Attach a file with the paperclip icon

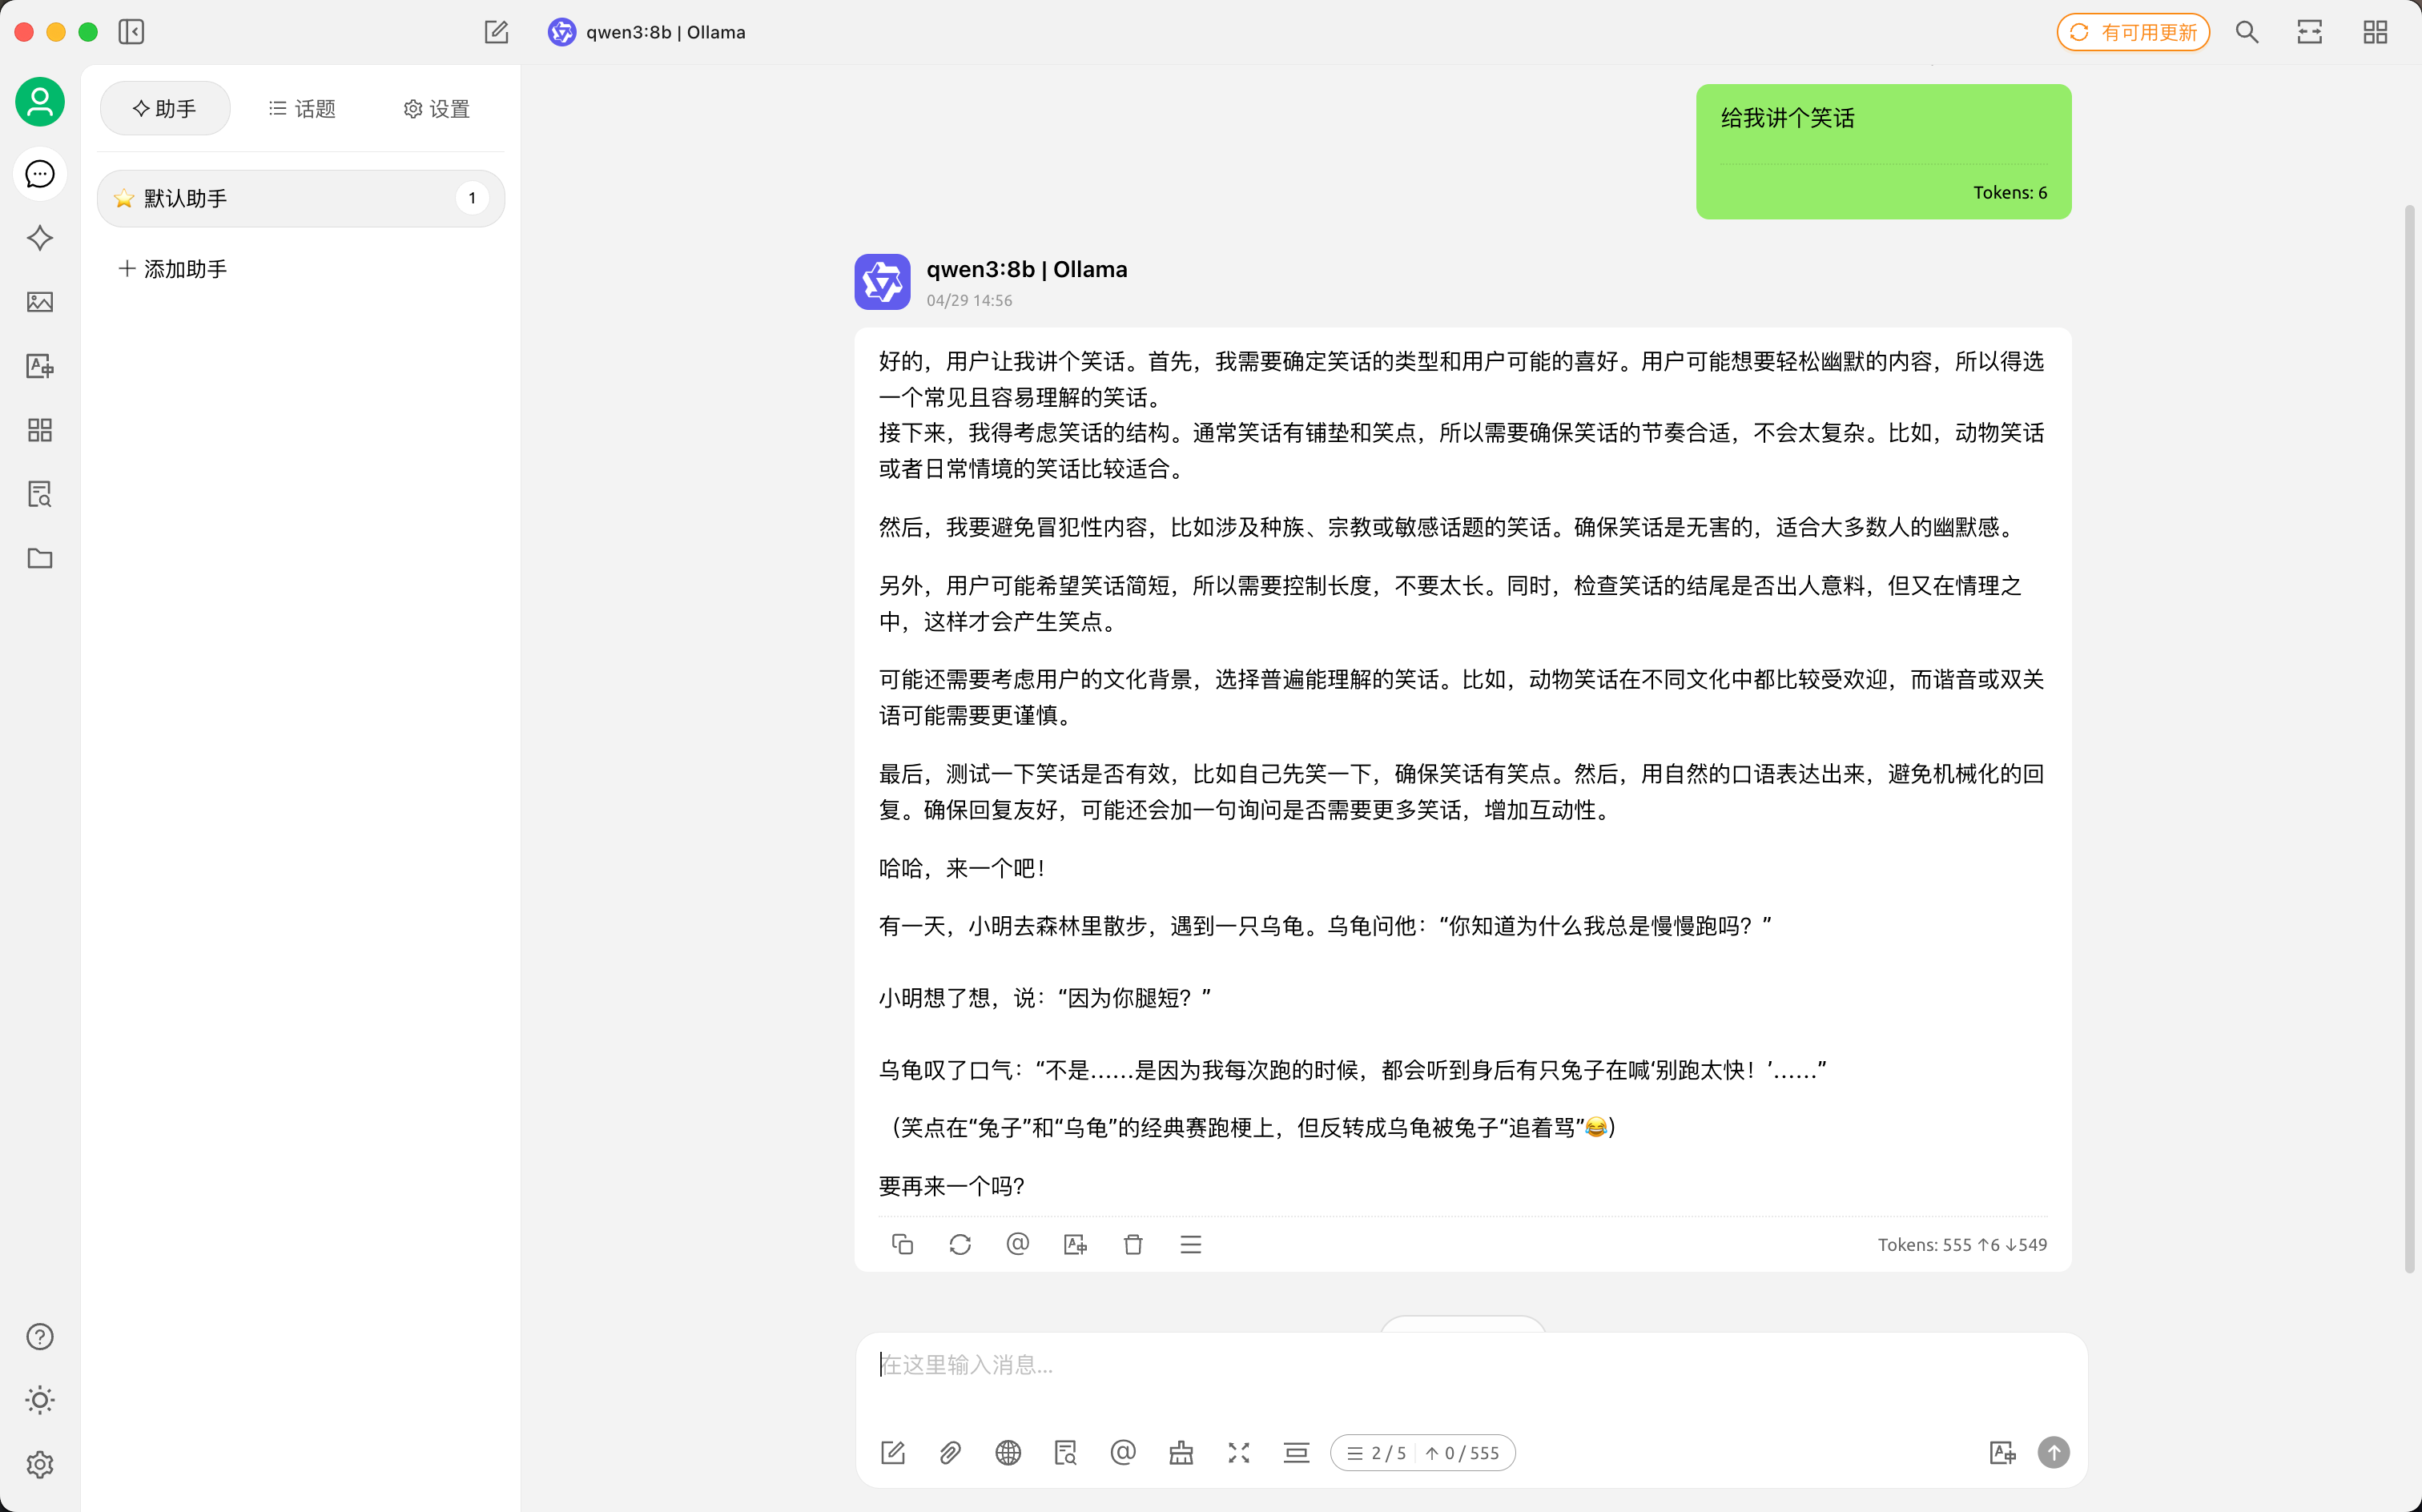[x=950, y=1453]
